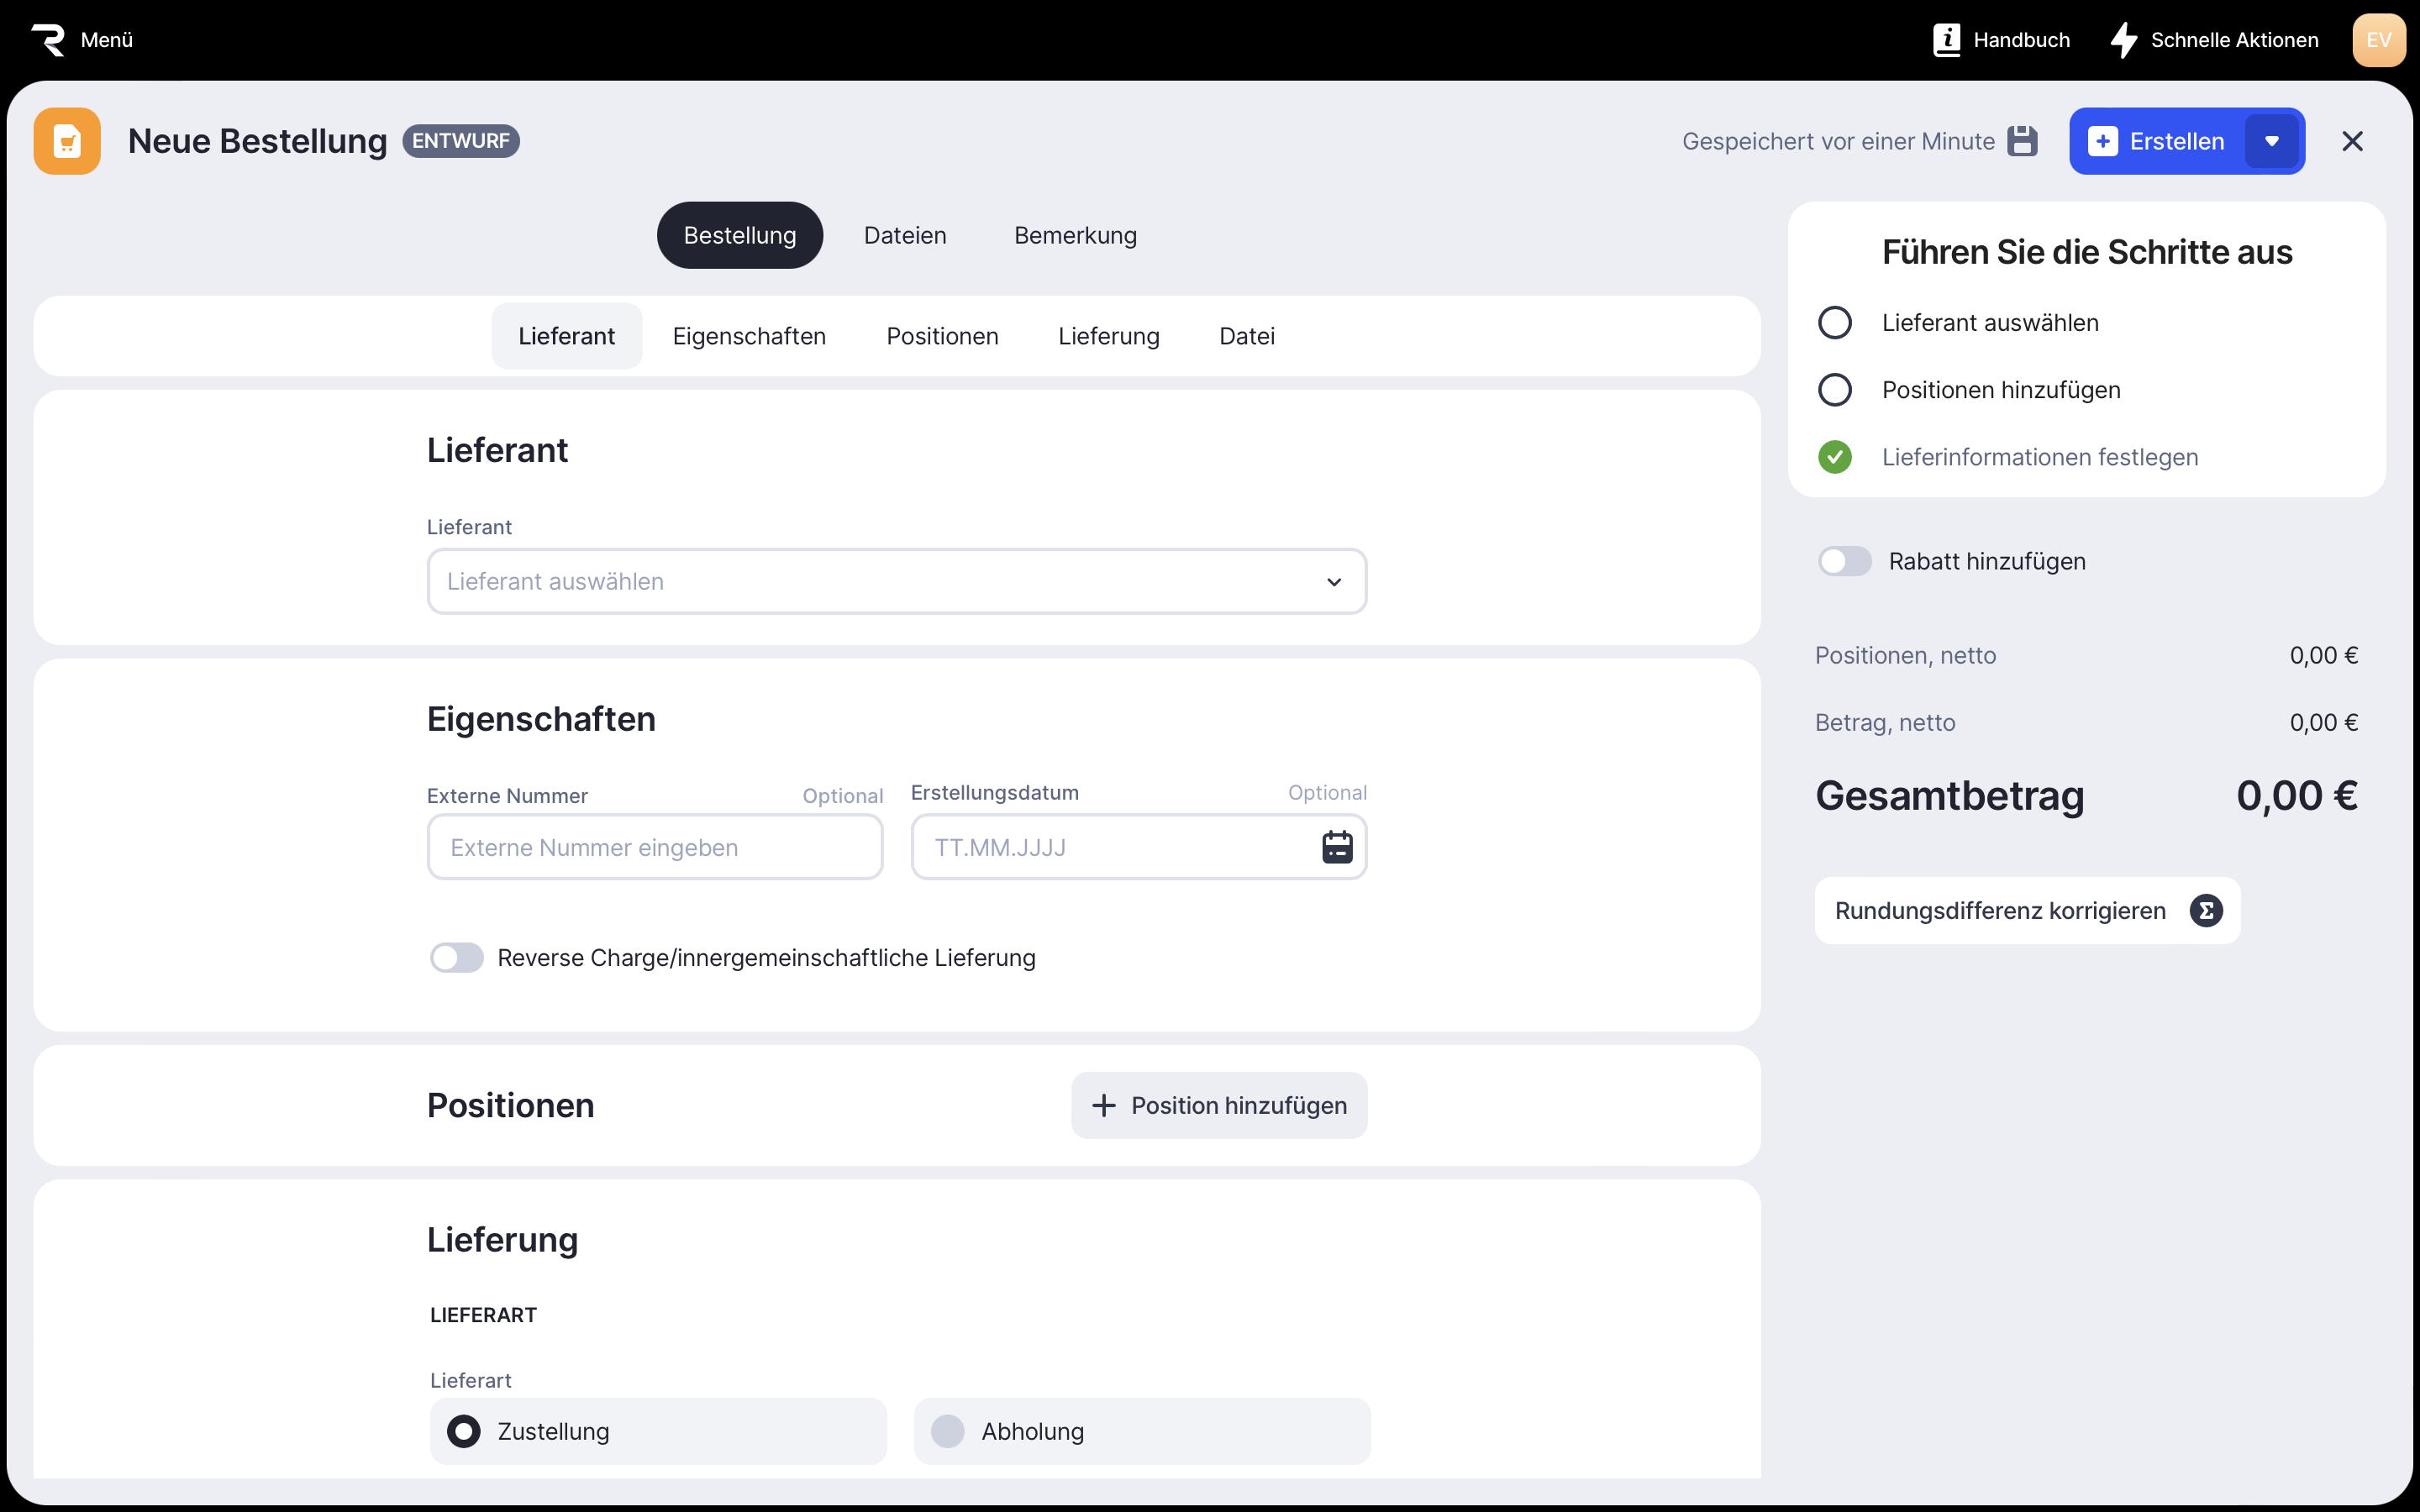Switch to the Dateien tab

(x=904, y=235)
